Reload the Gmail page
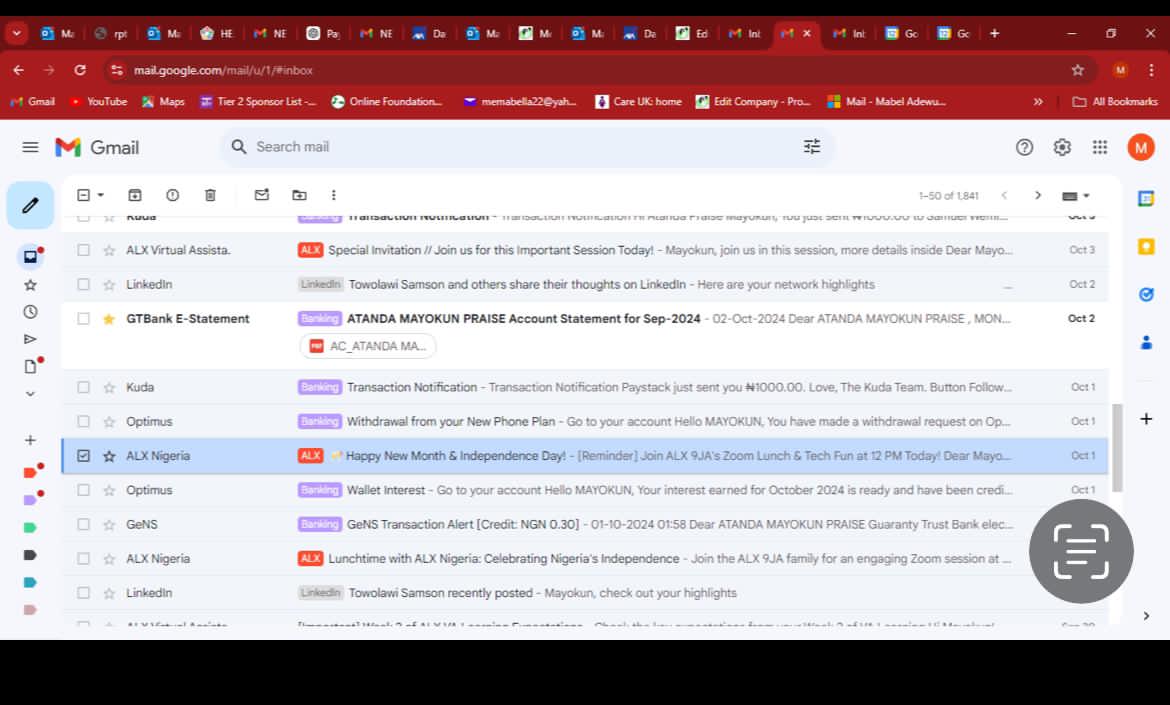This screenshot has width=1170, height=705. [80, 70]
